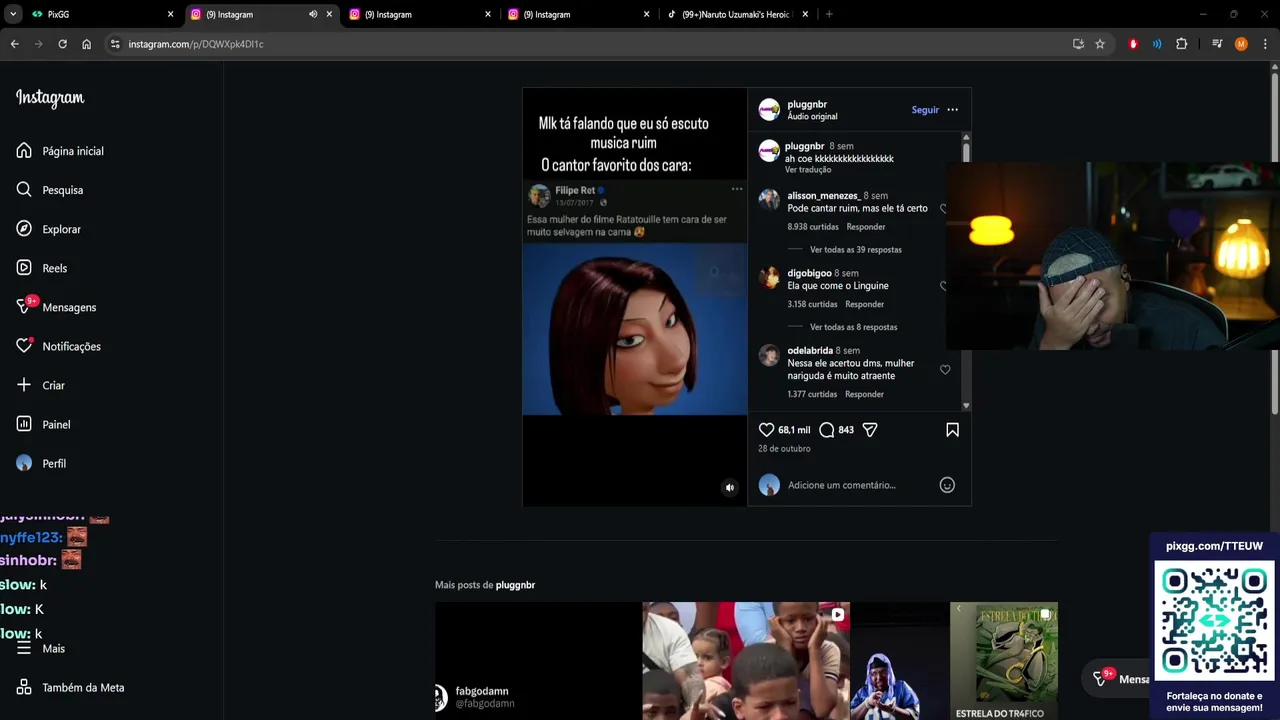
Task: Bookmark page with star icon
Action: click(1100, 44)
